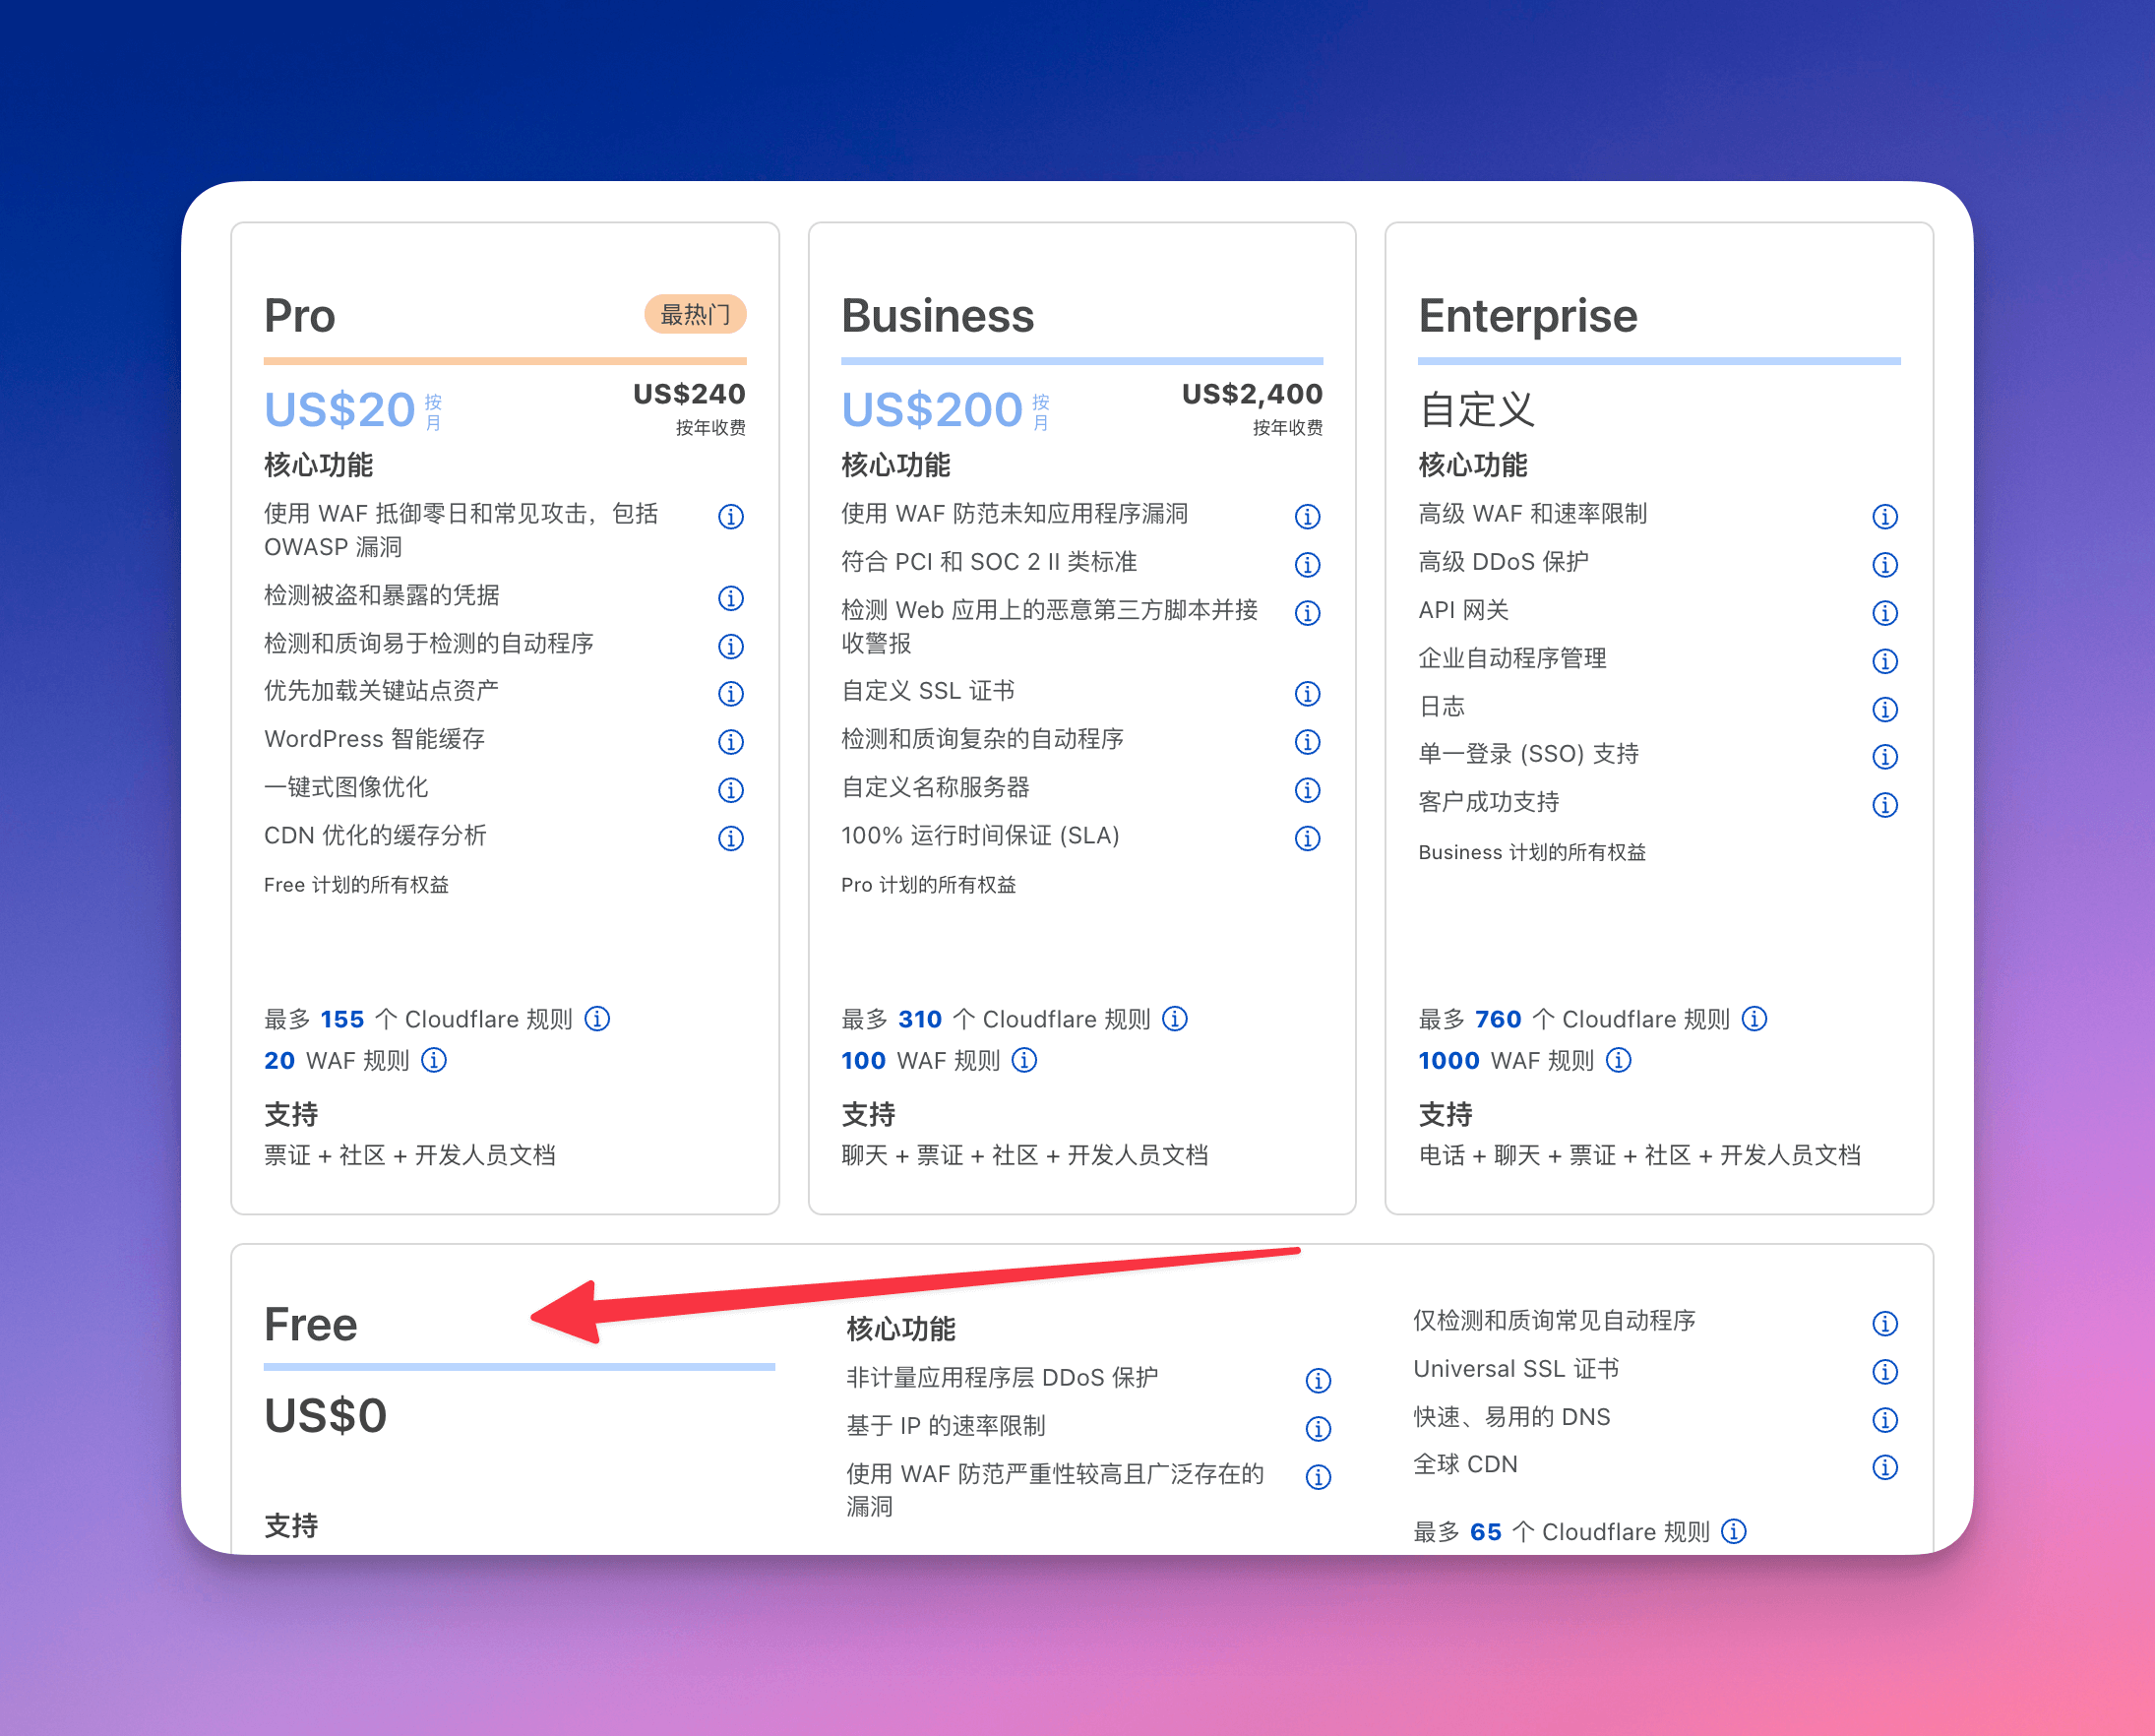2155x1736 pixels.
Task: Click the US$240 yearly price
Action: (689, 394)
